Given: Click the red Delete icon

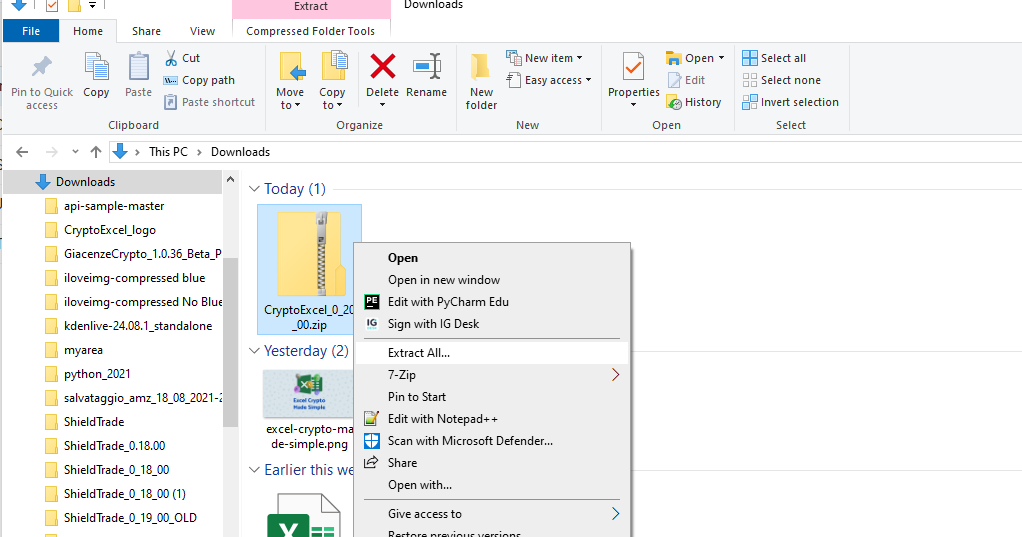Looking at the screenshot, I should tap(382, 68).
